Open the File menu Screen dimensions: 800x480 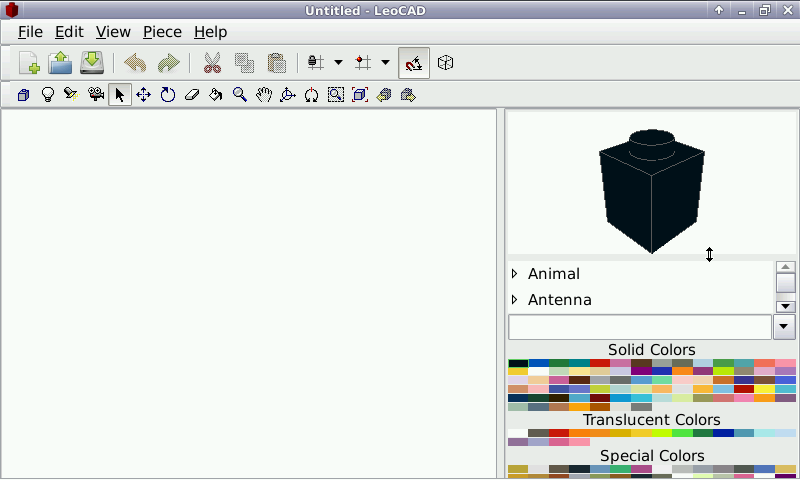(30, 32)
